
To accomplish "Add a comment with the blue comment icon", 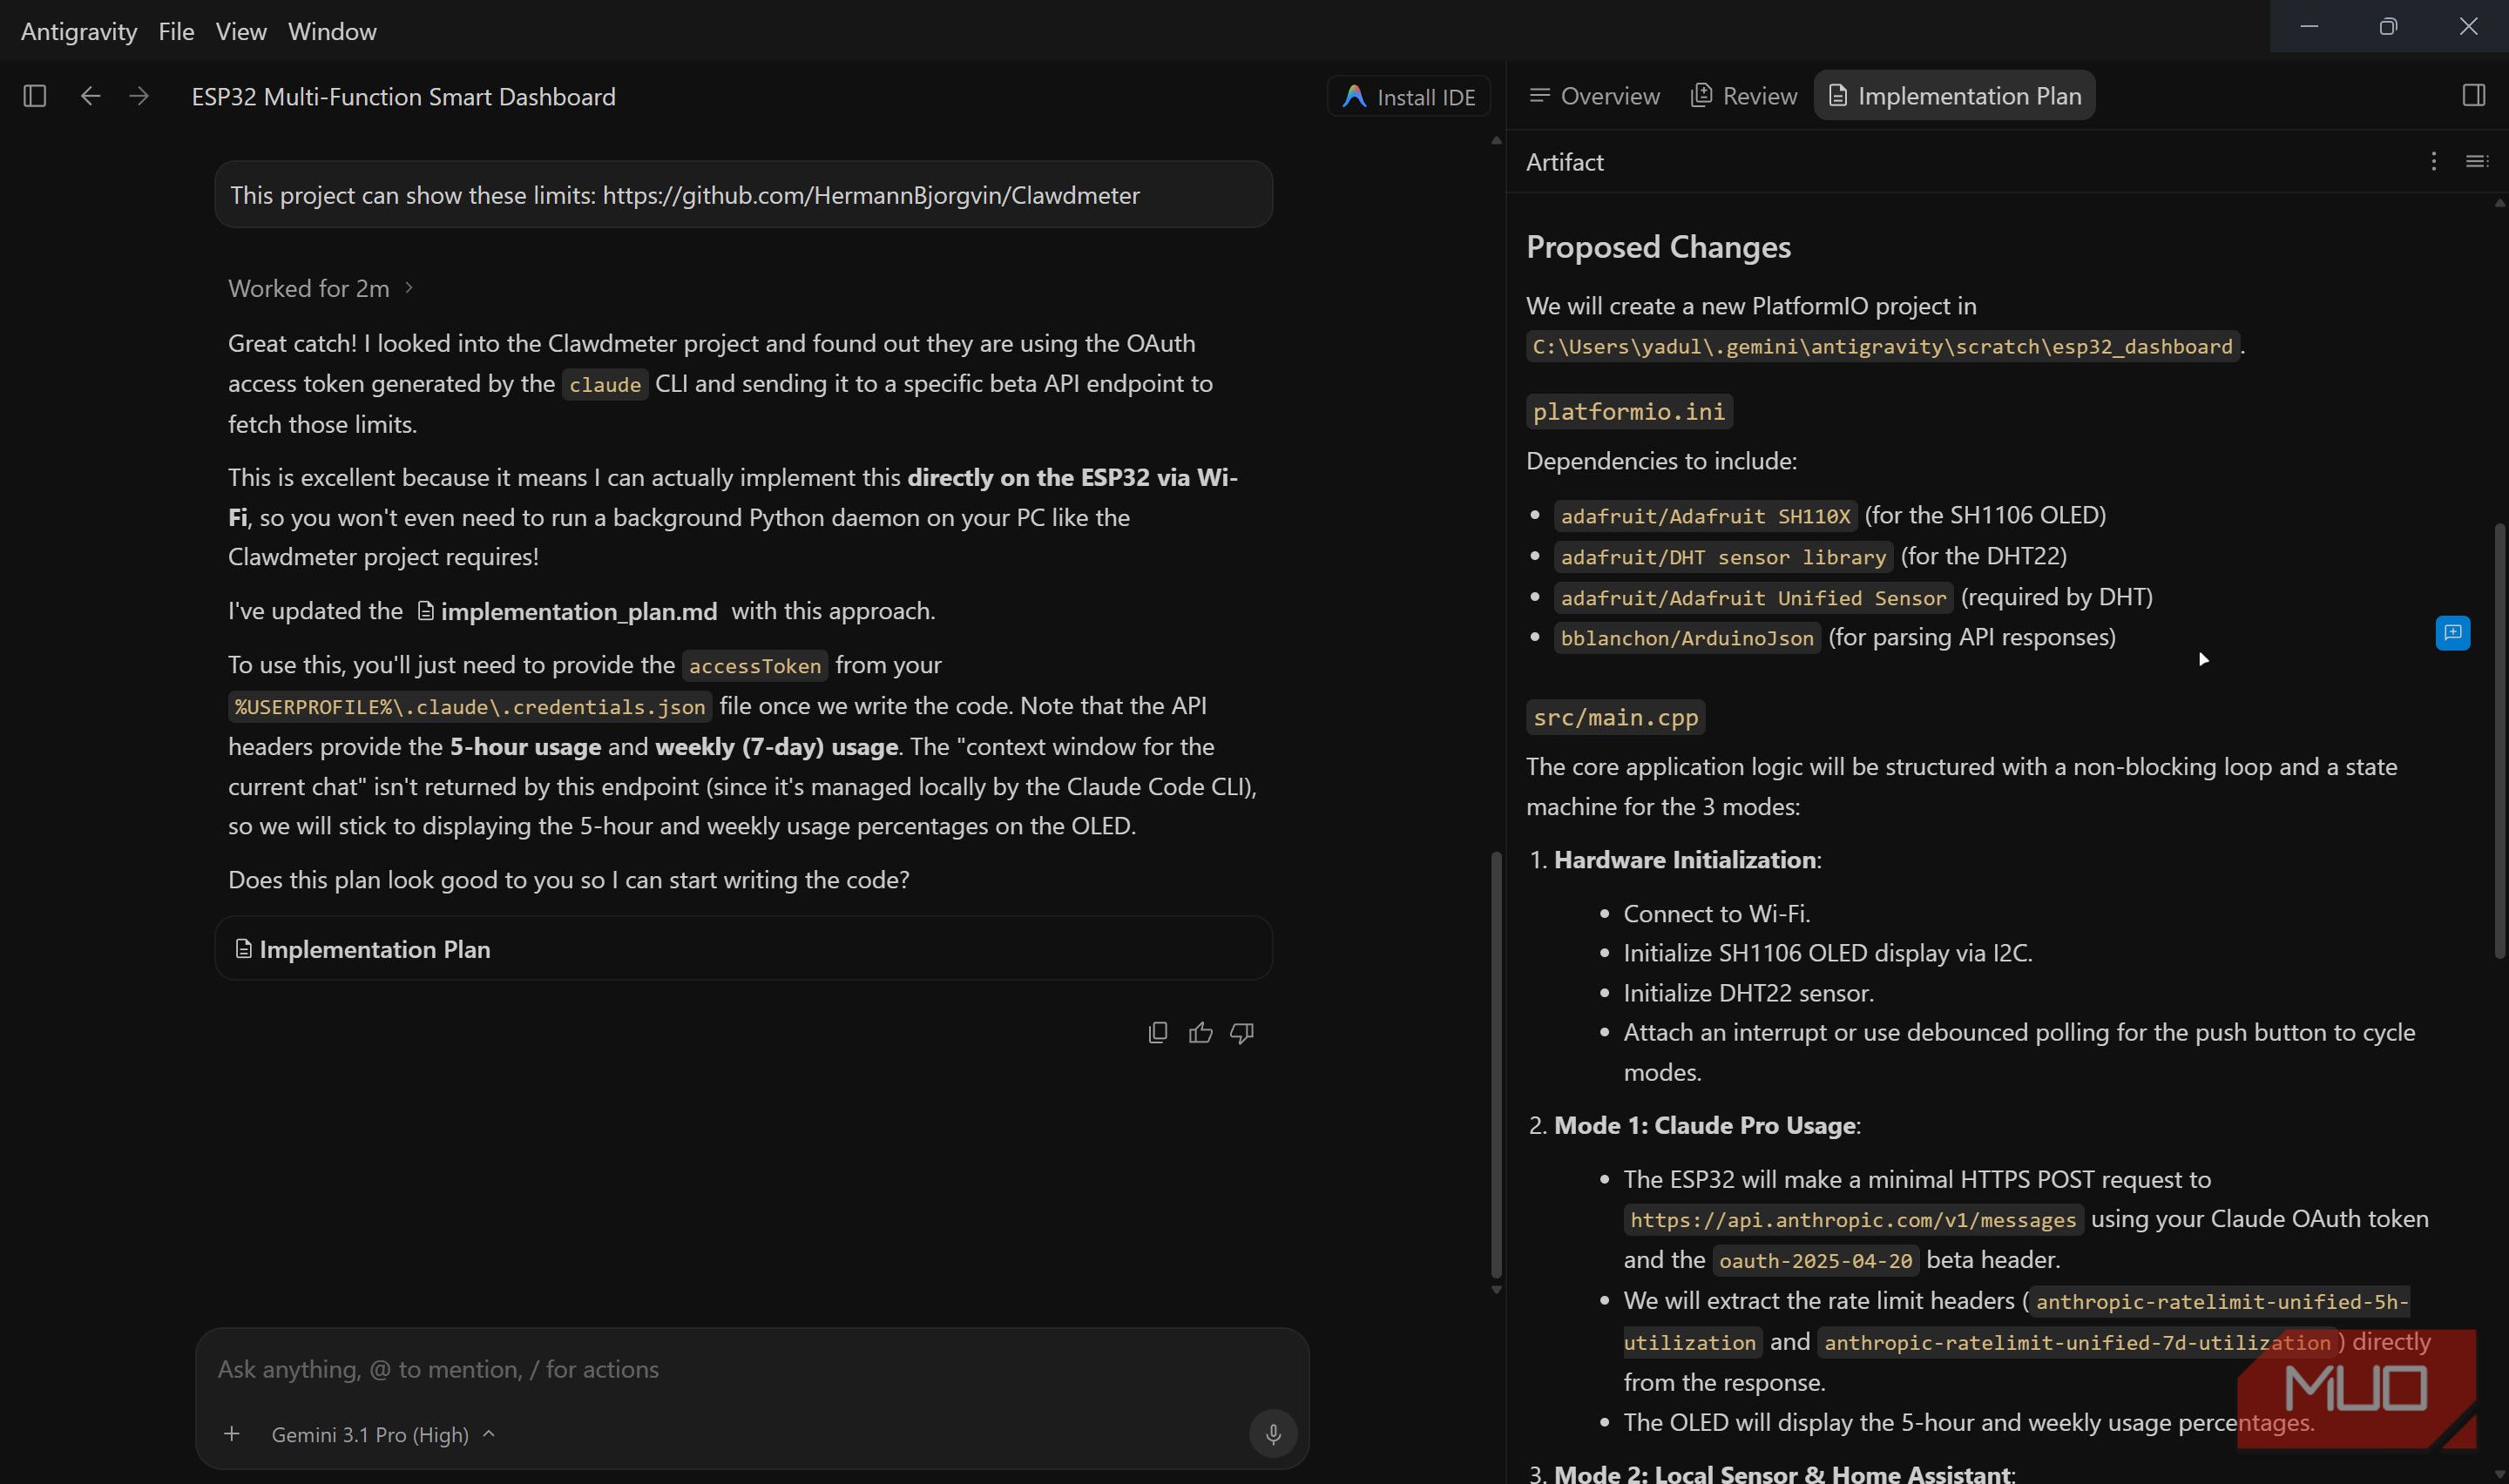I will [x=2452, y=633].
